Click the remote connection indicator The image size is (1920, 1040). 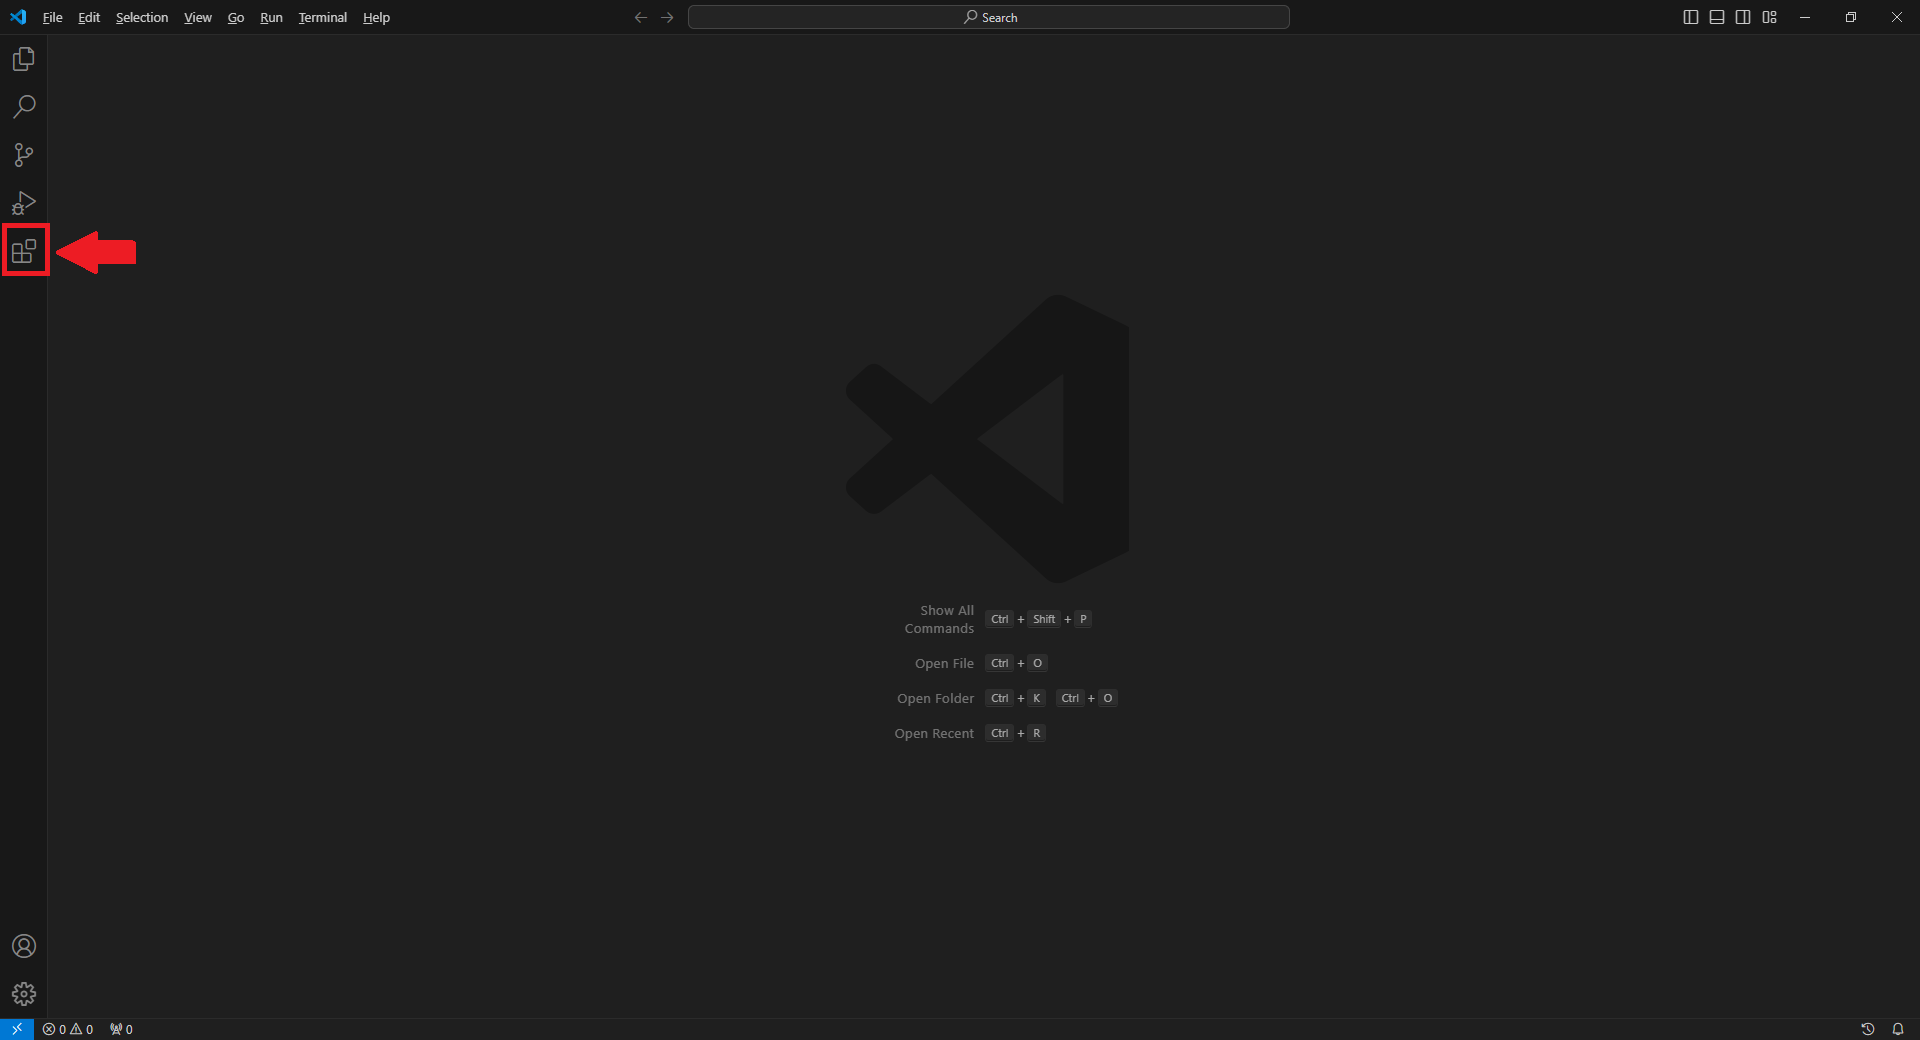point(15,1029)
